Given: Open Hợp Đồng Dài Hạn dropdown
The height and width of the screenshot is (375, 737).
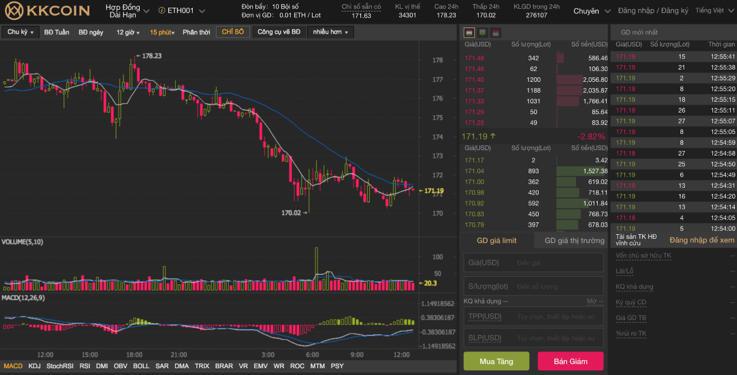Looking at the screenshot, I should coord(127,11).
